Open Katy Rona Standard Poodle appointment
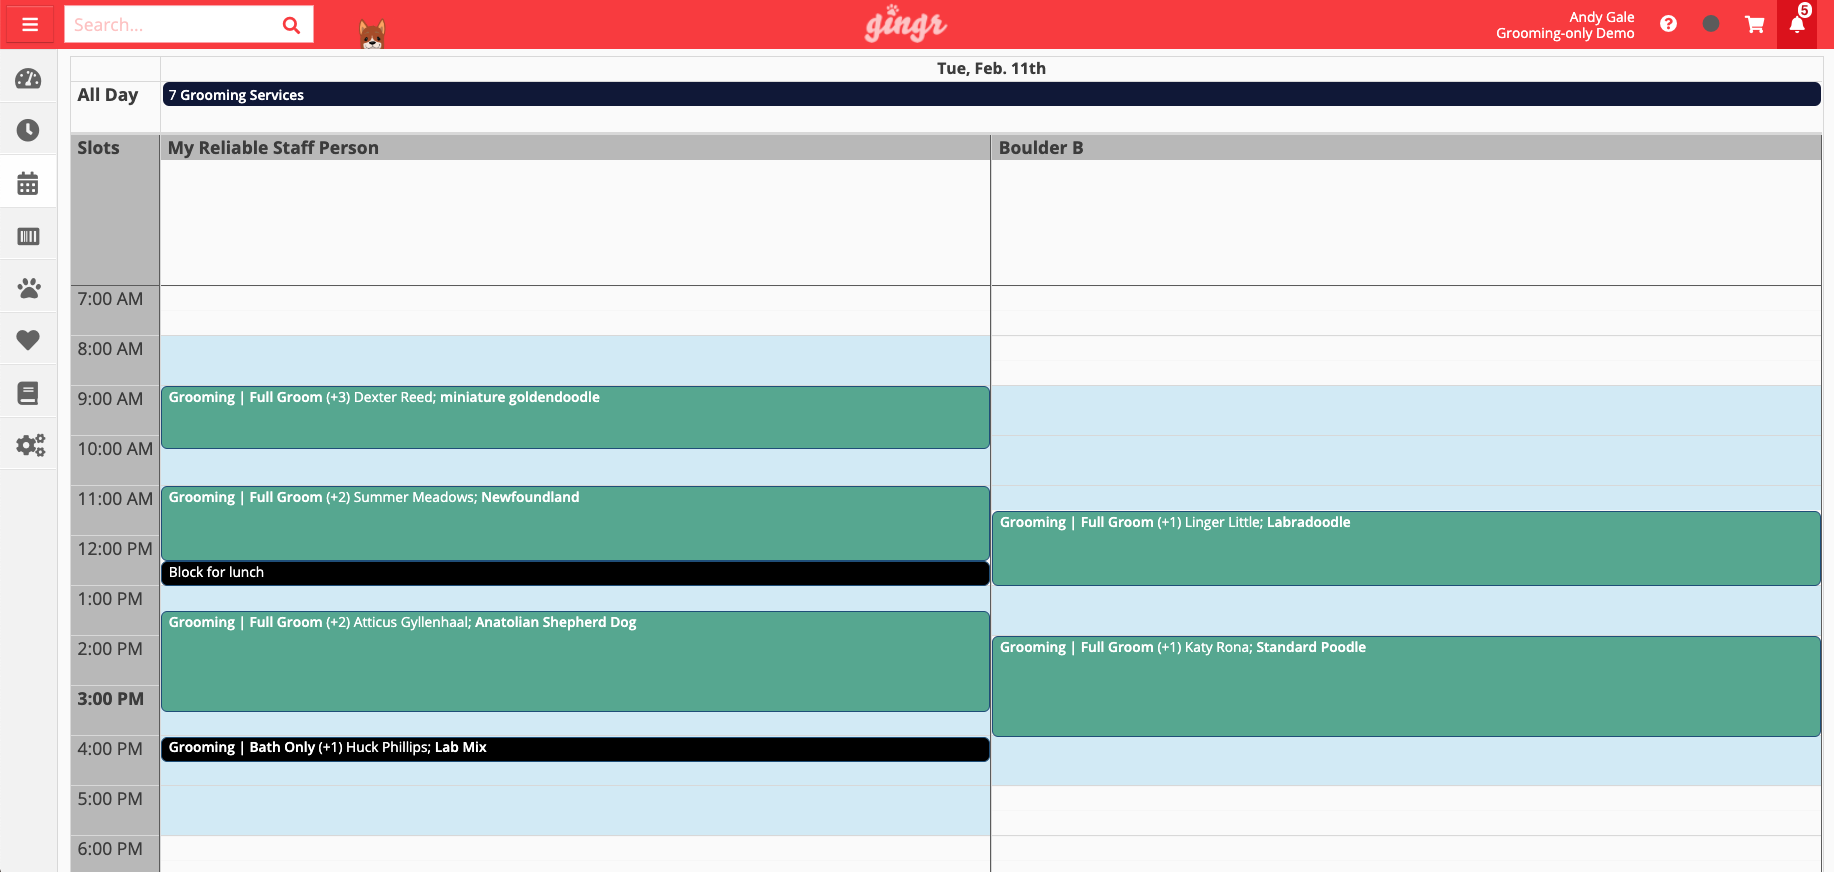Viewport: 1834px width, 872px height. click(x=1406, y=686)
